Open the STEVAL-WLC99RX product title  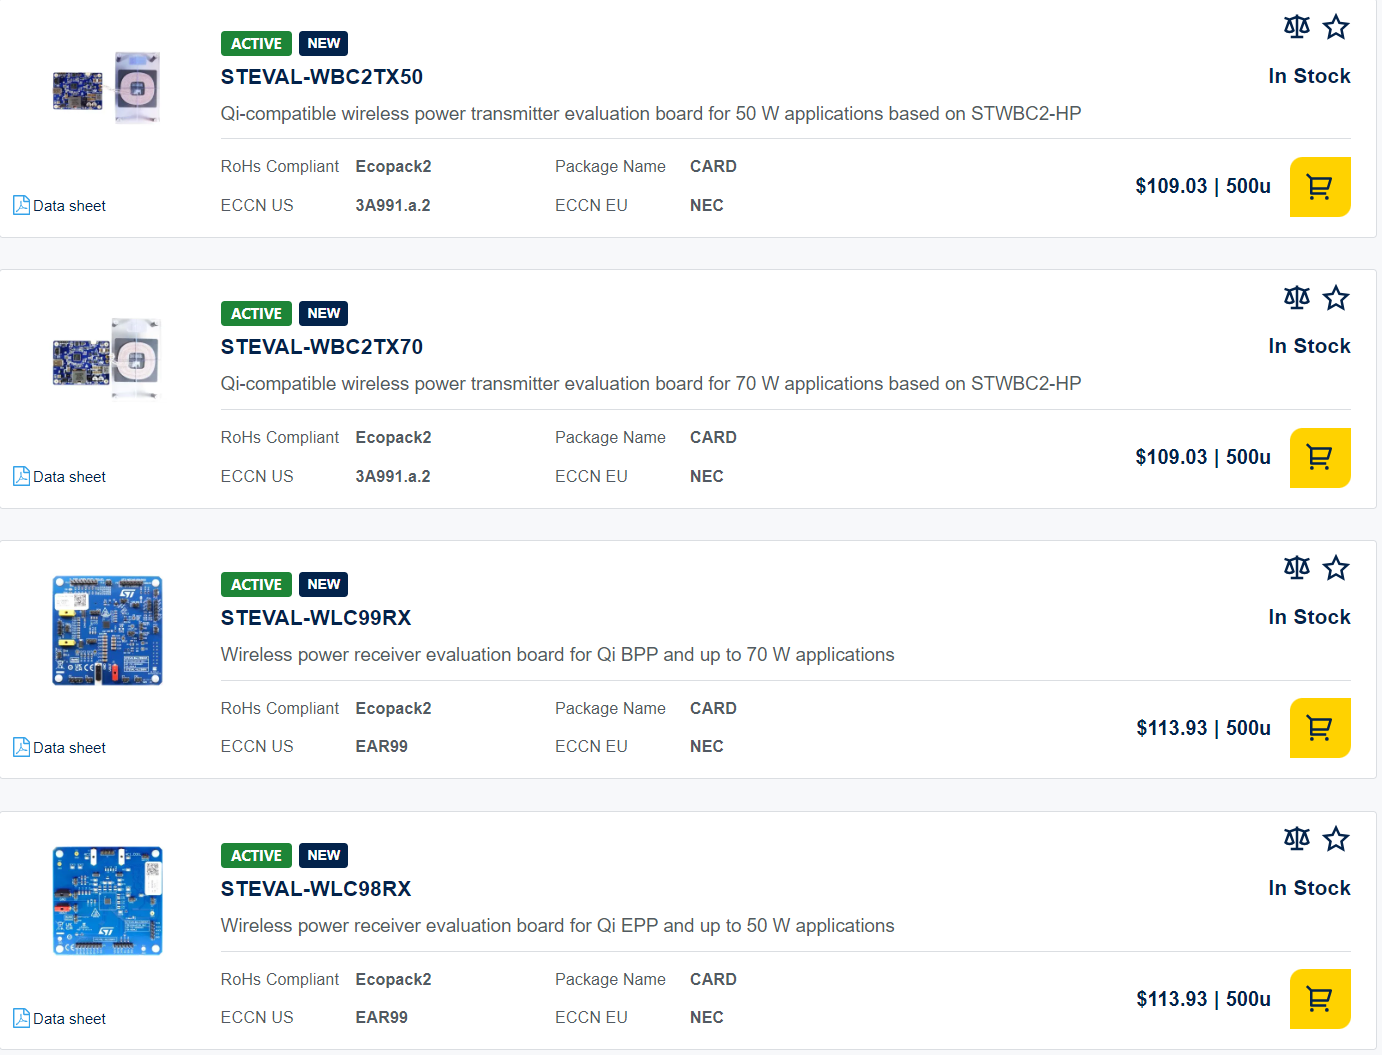pyautogui.click(x=315, y=618)
